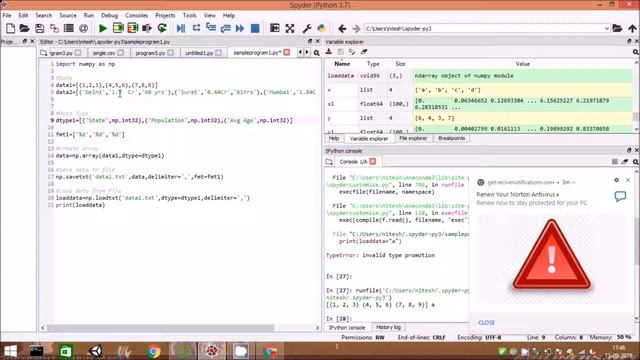Open PYTHONPATH manager Python icon
This screenshot has width=640, height=360.
tap(322, 28)
